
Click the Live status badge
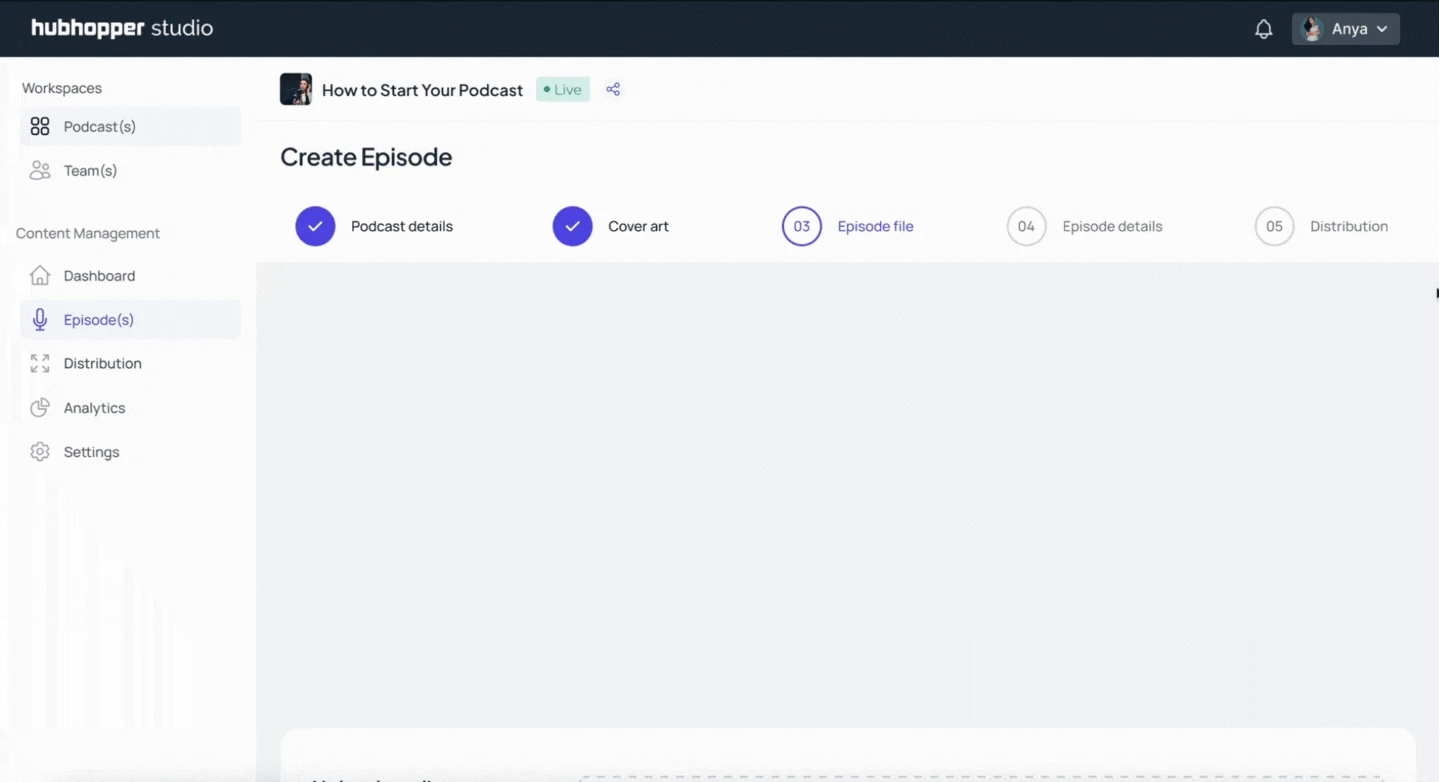point(563,89)
